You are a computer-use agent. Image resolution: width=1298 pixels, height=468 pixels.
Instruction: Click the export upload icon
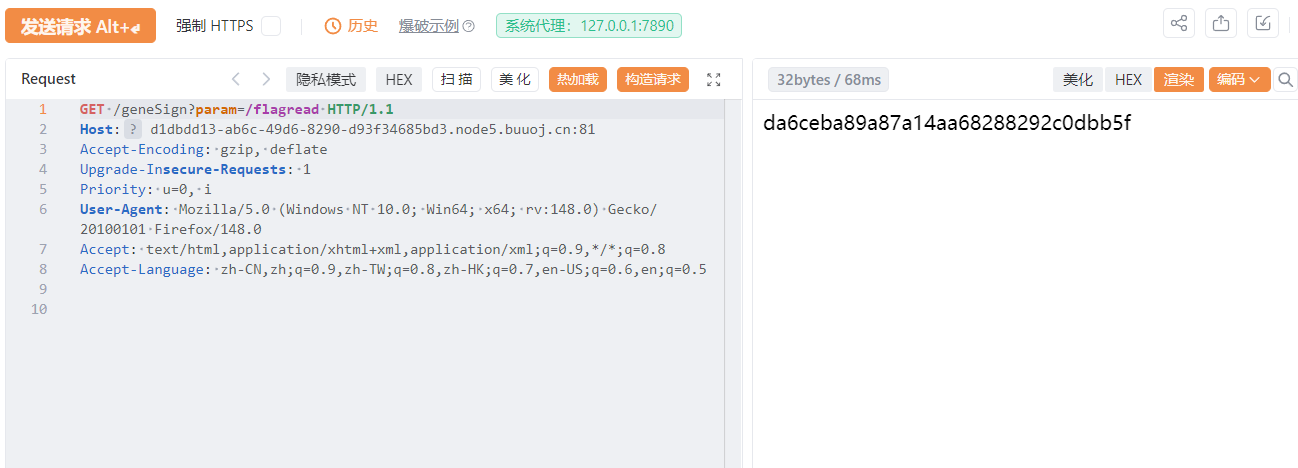point(1220,24)
